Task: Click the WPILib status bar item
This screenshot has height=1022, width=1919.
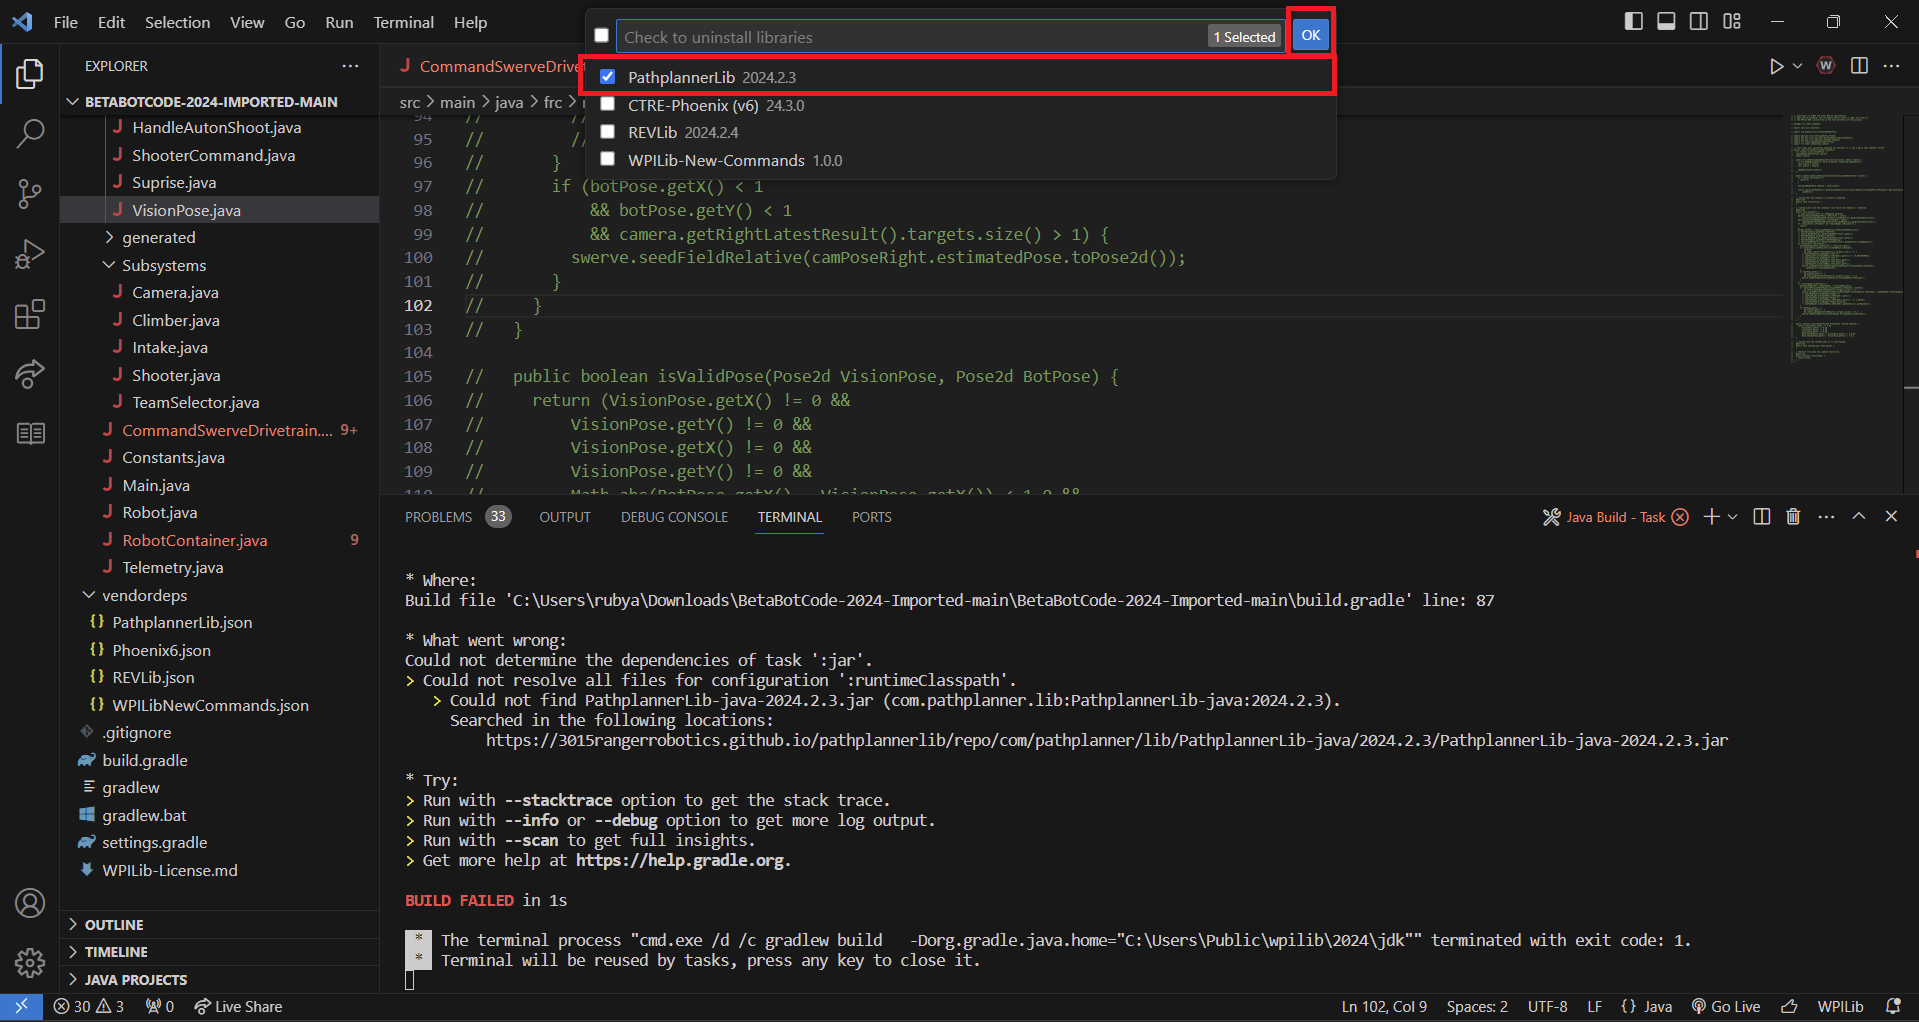Action: [1840, 1007]
